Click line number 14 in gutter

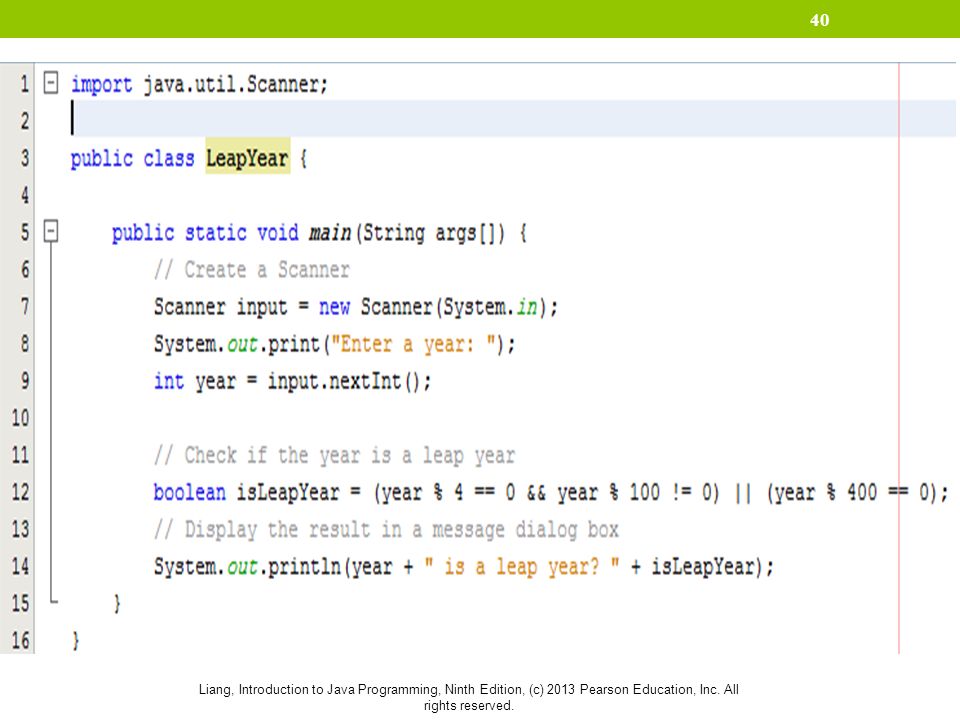20,566
